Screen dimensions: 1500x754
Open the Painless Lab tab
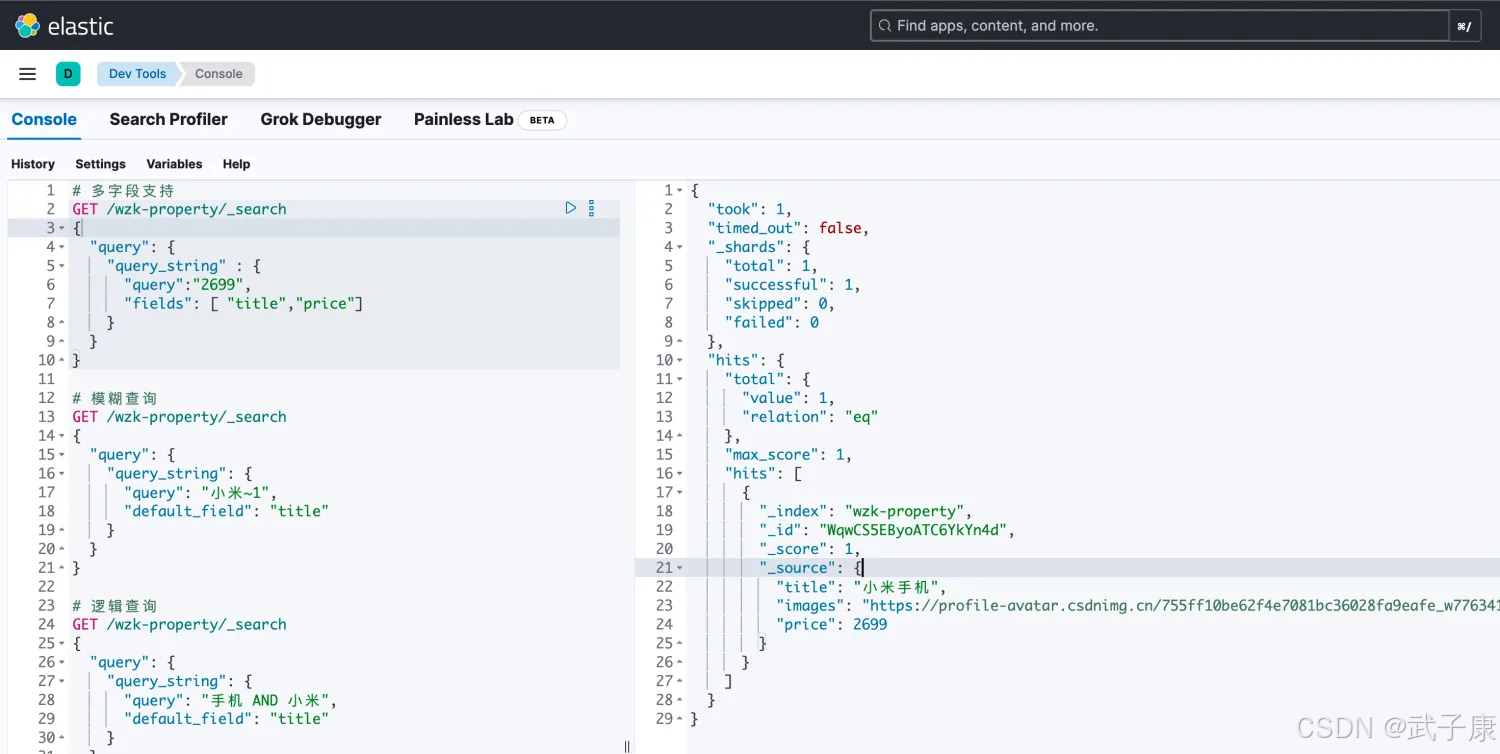(463, 119)
